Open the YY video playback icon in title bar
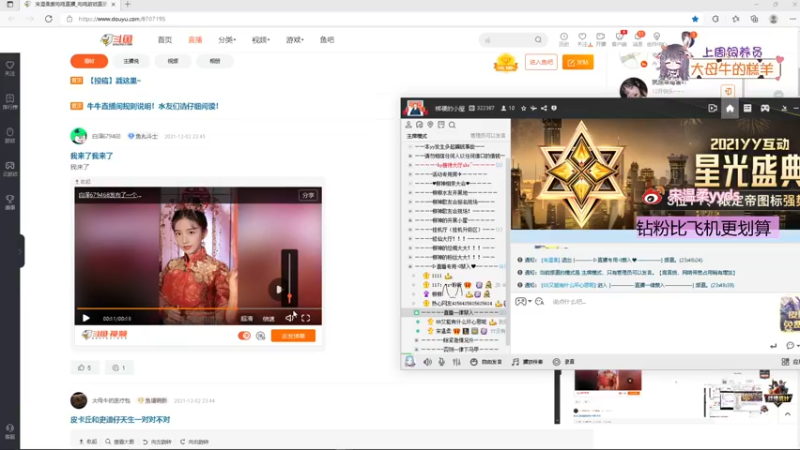800x450 pixels. 713,108
